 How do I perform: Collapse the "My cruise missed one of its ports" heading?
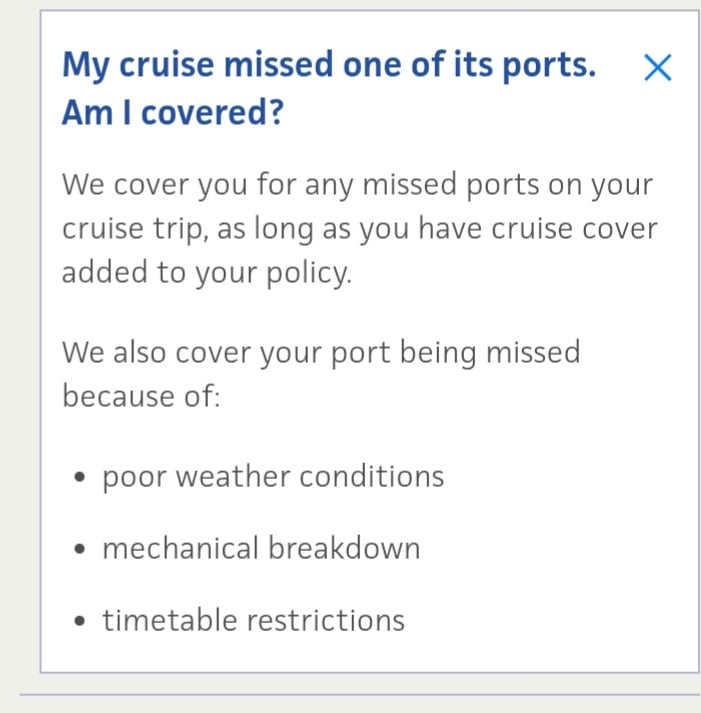329,66
